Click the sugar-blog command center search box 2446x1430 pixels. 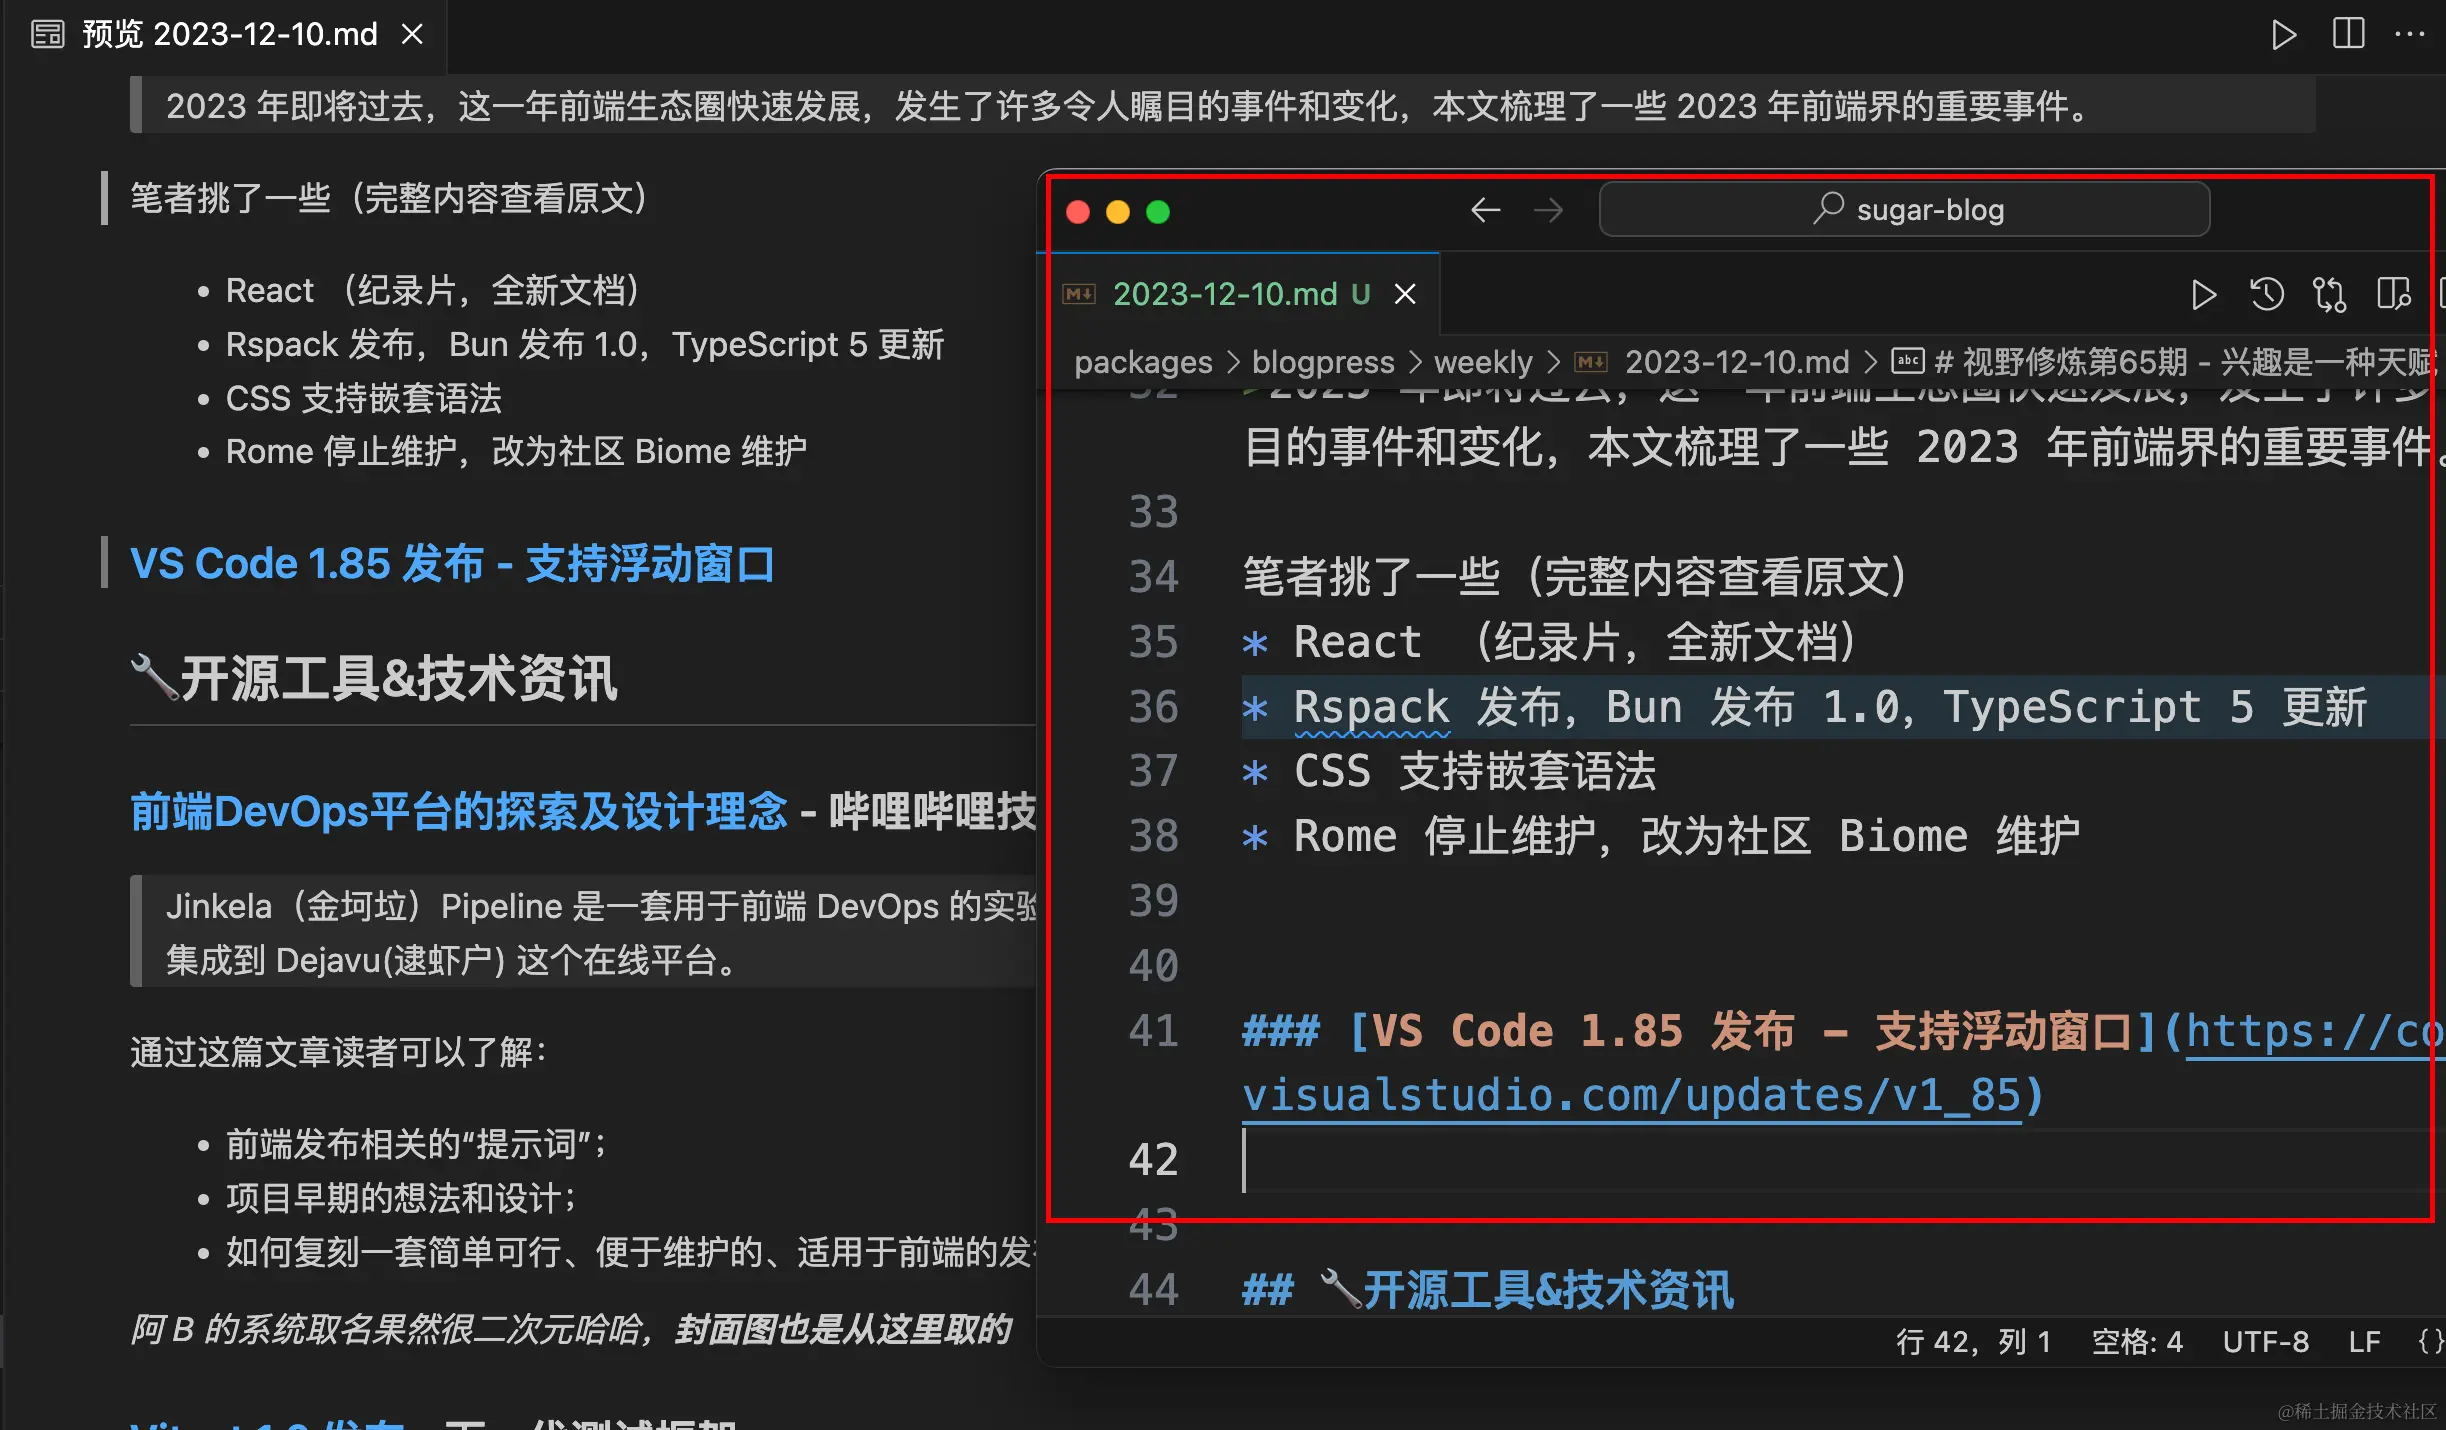point(1904,210)
